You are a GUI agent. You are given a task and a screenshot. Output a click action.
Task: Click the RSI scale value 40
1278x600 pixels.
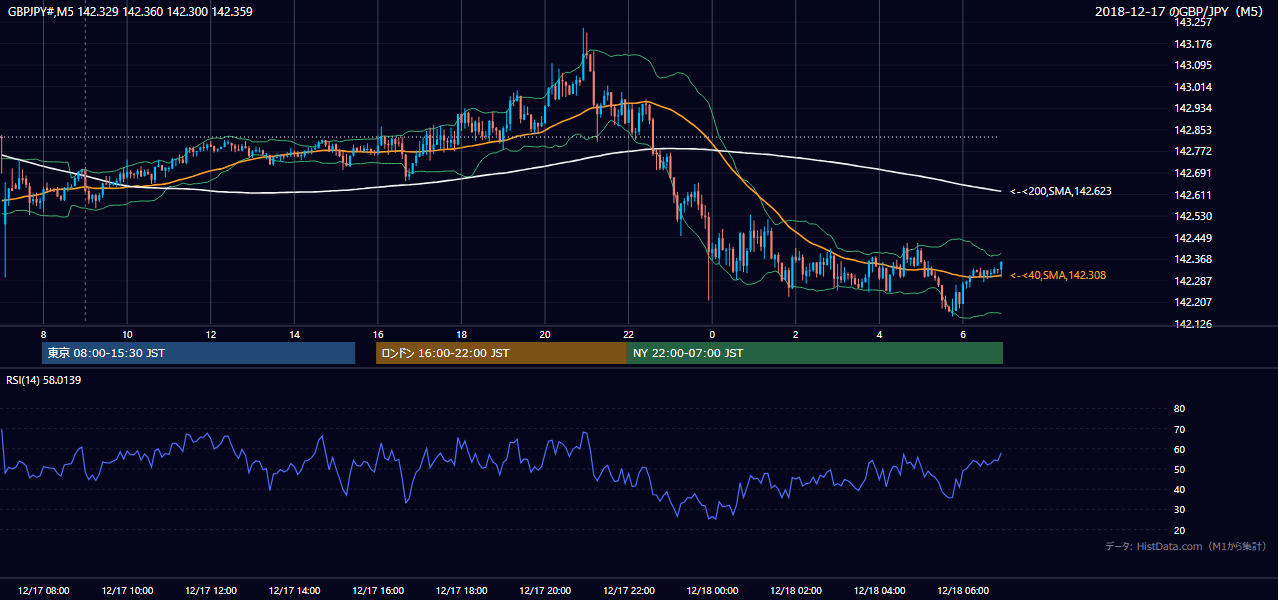click(x=1179, y=490)
